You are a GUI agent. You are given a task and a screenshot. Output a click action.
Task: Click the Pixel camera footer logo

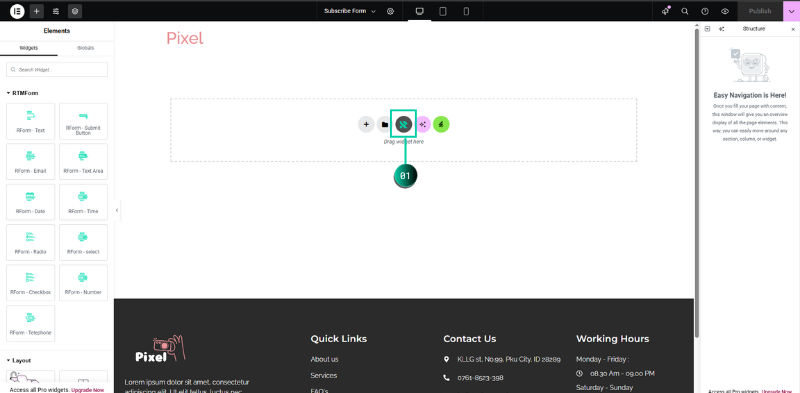tap(160, 349)
